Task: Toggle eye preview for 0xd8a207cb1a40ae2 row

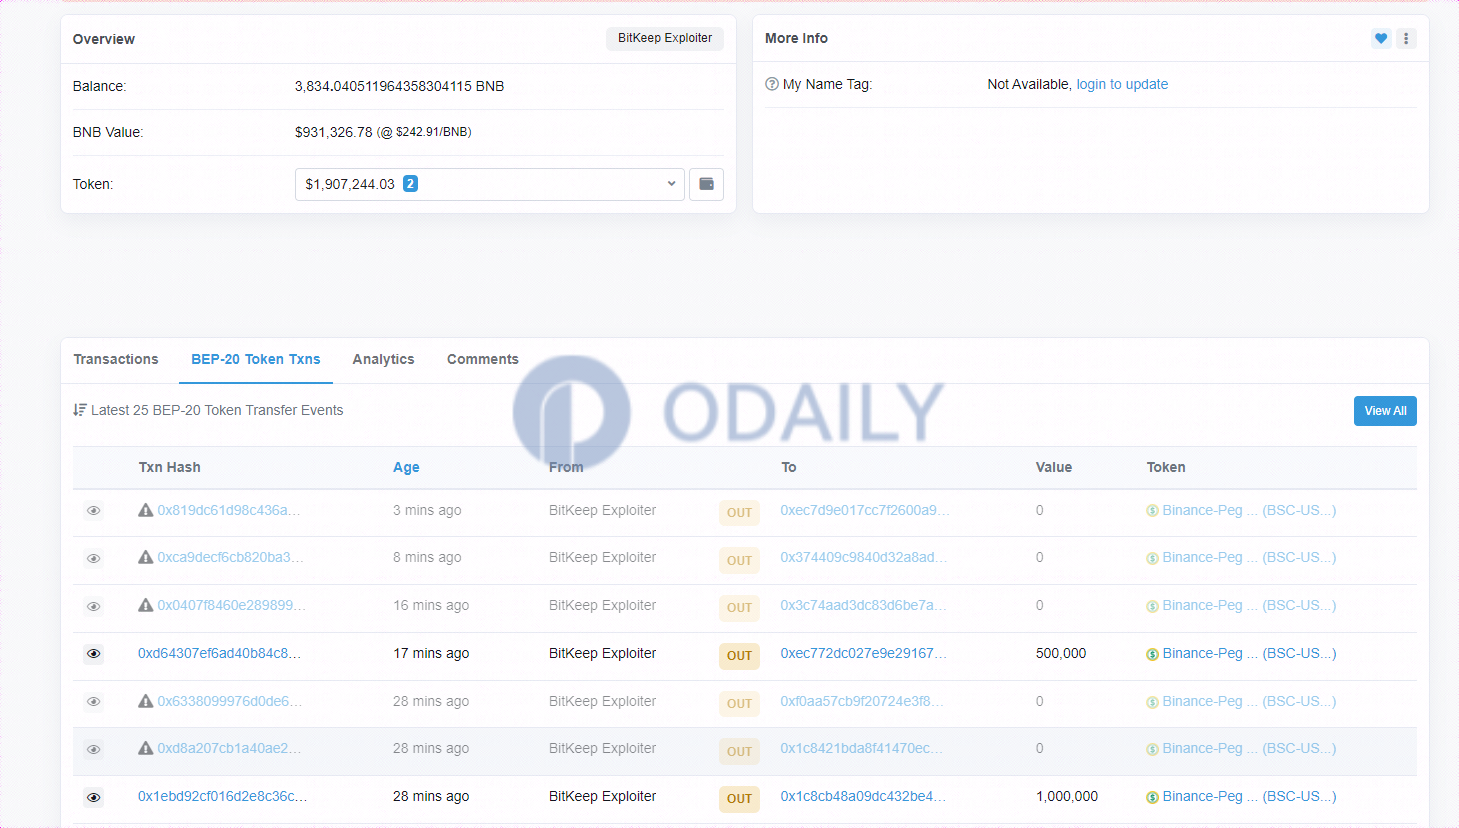Action: (x=94, y=749)
